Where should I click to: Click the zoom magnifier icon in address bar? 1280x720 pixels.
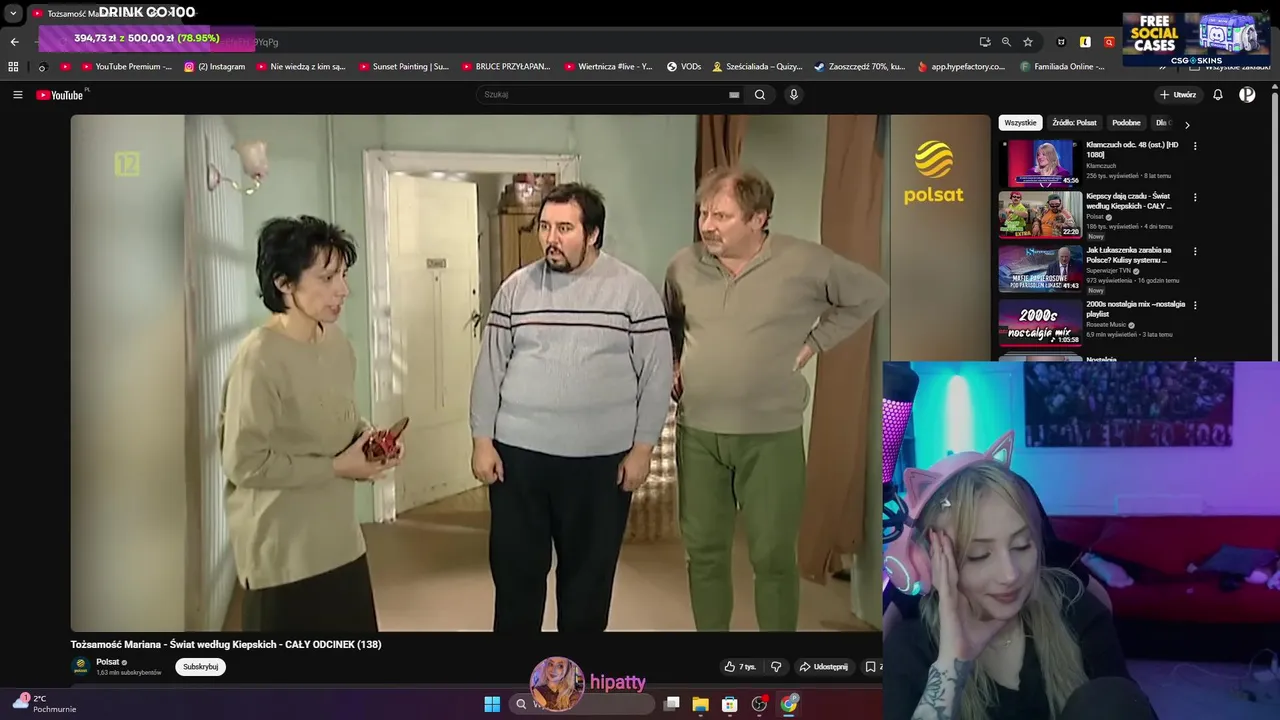(x=1006, y=42)
